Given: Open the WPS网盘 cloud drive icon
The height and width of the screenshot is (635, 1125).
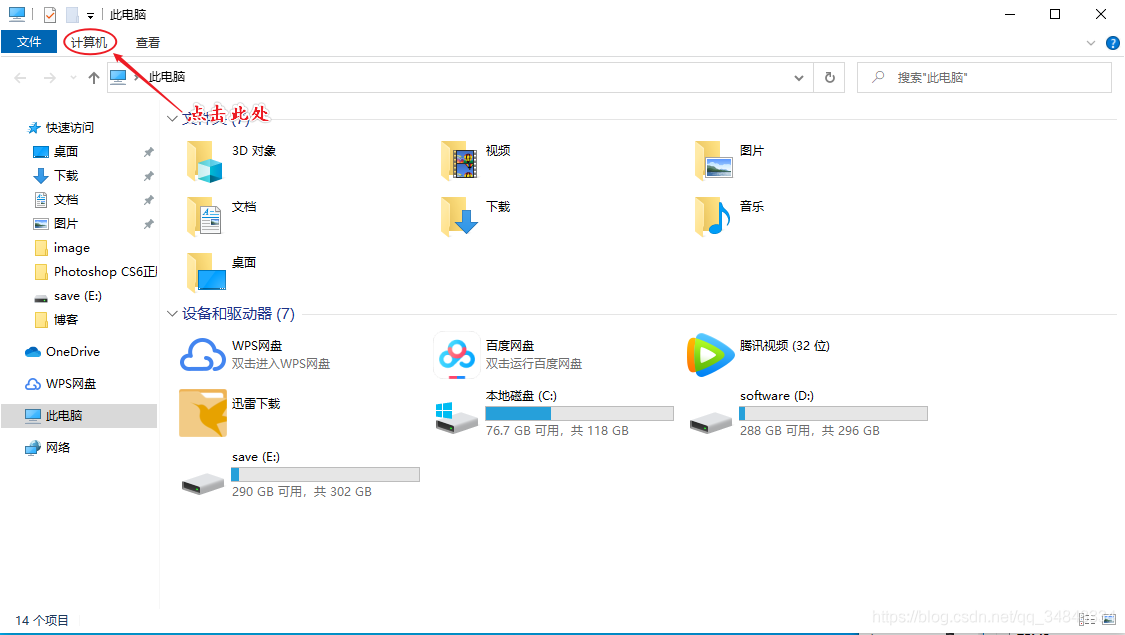Looking at the screenshot, I should click(x=203, y=354).
